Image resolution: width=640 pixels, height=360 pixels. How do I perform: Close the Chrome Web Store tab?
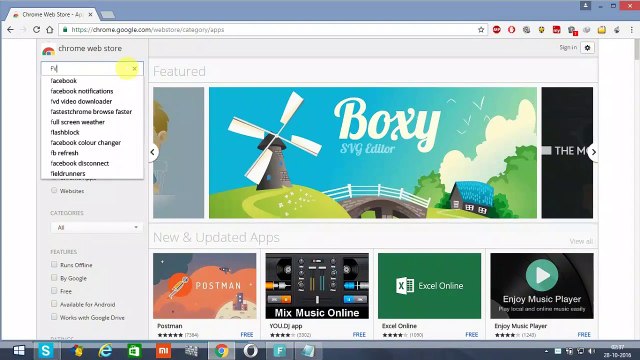[91, 15]
